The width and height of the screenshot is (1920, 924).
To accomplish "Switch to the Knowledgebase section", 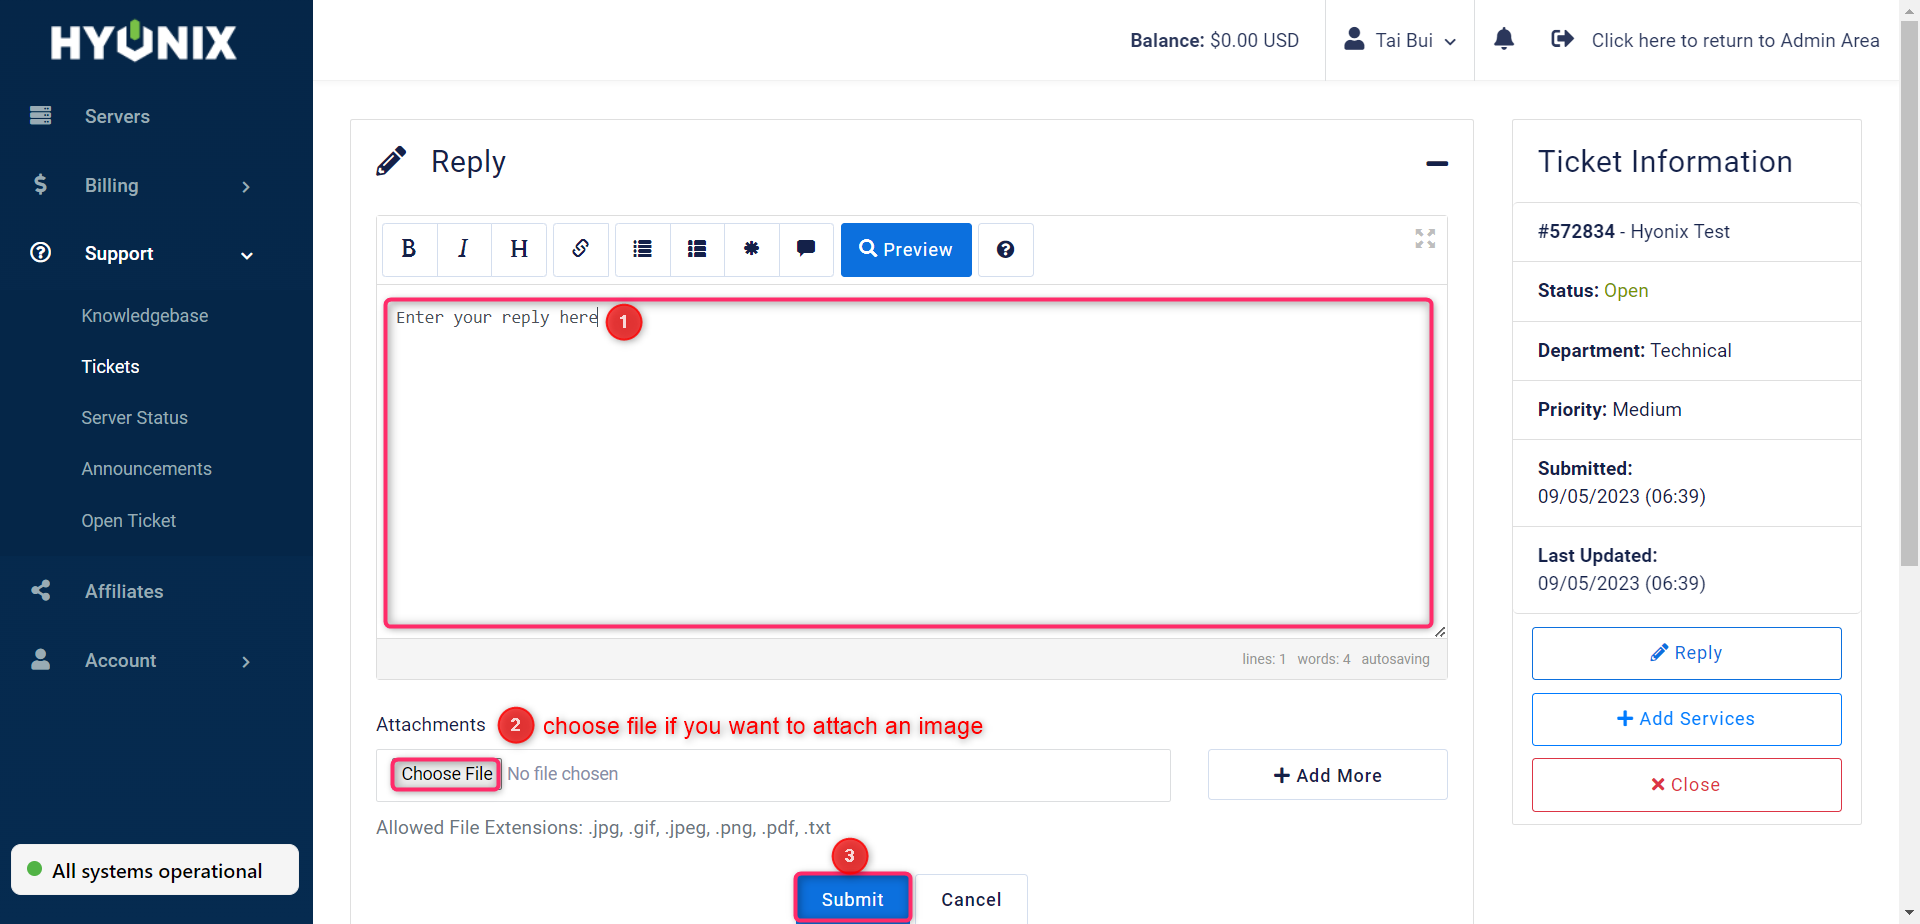I will [x=144, y=315].
